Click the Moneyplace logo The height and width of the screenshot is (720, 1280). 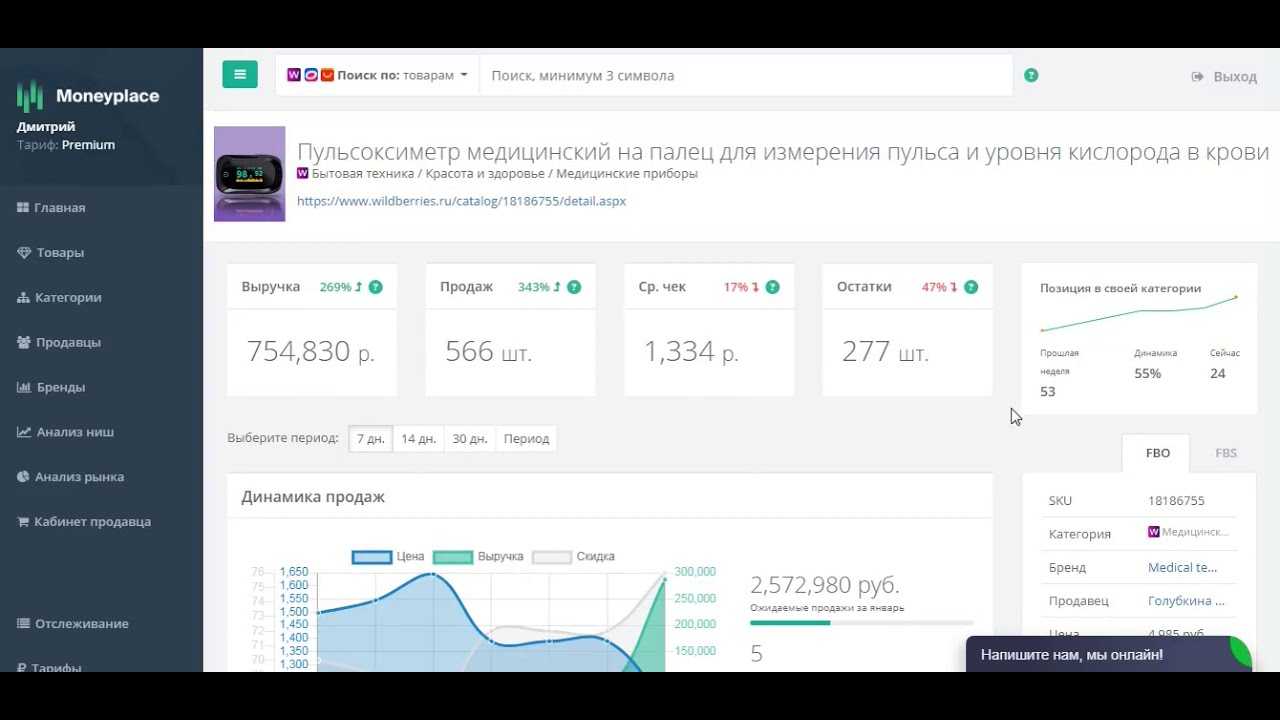(x=88, y=96)
